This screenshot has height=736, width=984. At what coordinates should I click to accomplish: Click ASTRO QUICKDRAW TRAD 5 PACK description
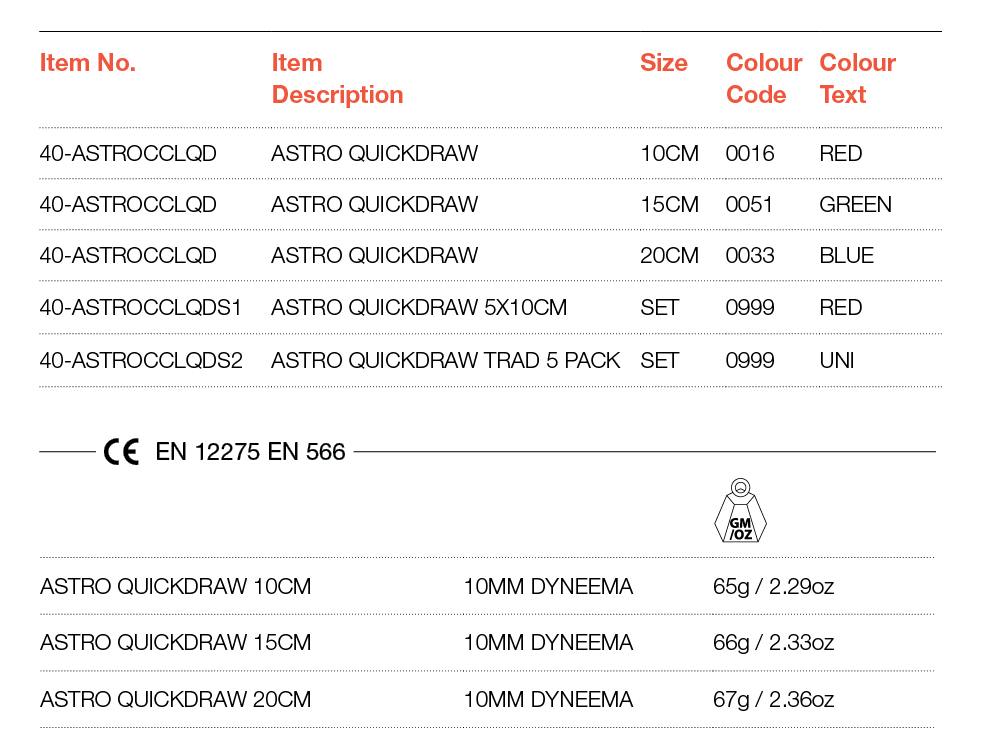446,360
